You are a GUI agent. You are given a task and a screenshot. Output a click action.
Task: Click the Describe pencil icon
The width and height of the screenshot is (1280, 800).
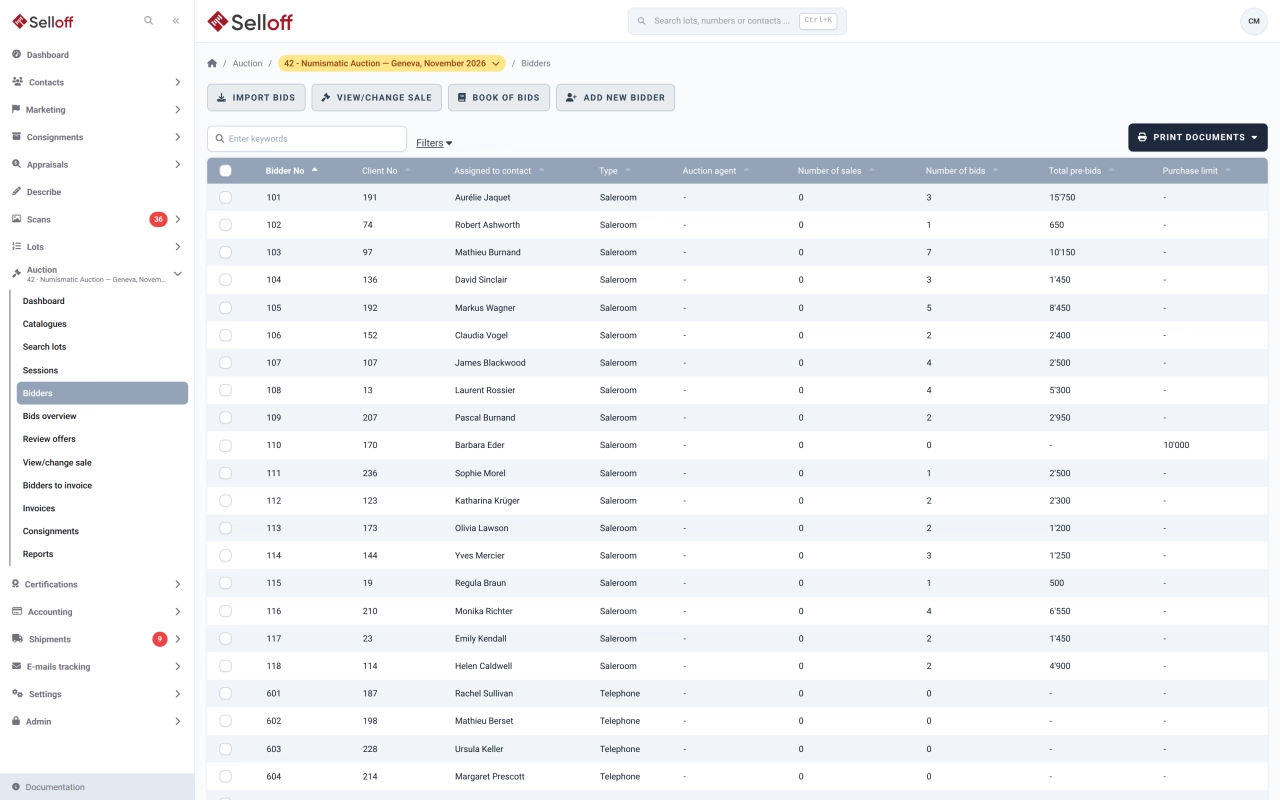pyautogui.click(x=17, y=191)
